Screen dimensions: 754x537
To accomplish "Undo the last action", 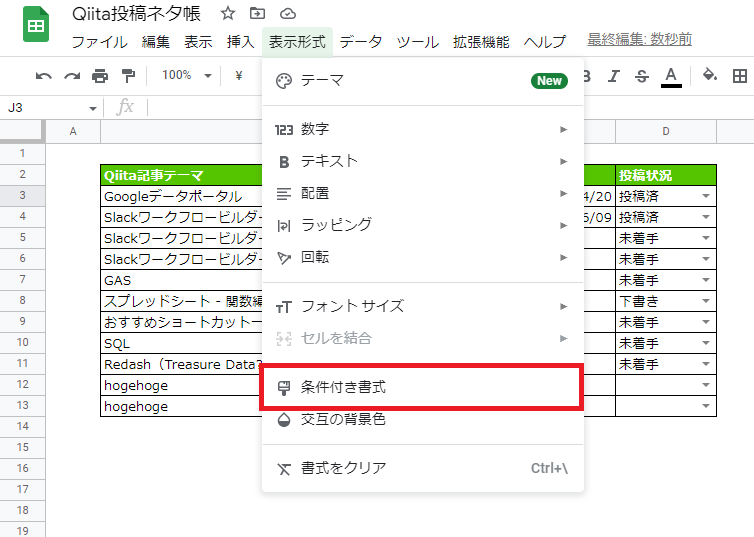I will [44, 76].
